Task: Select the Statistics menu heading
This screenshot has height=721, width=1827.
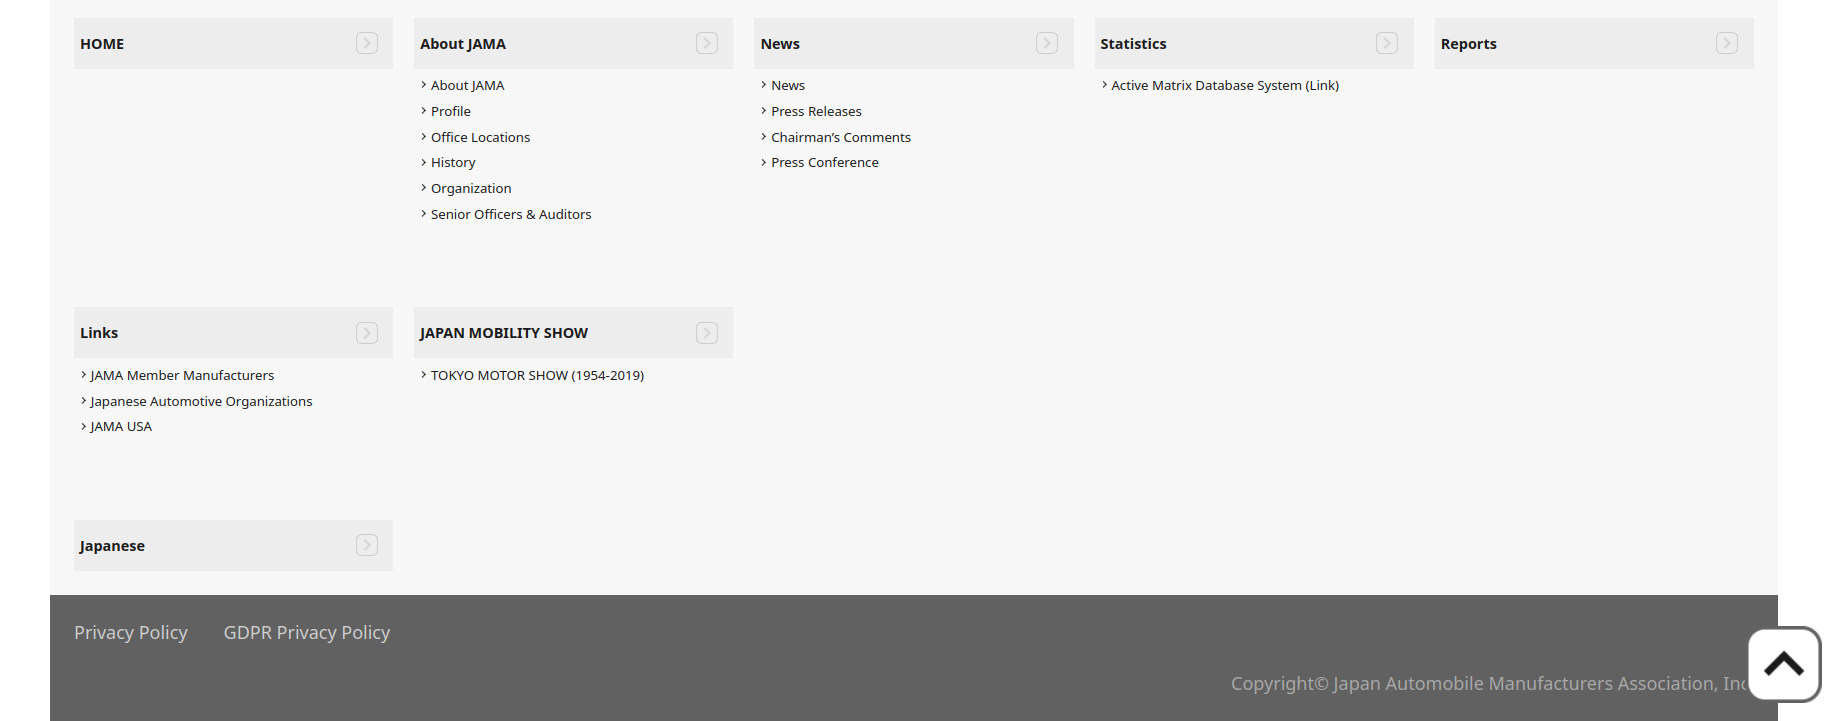Action: click(1133, 44)
